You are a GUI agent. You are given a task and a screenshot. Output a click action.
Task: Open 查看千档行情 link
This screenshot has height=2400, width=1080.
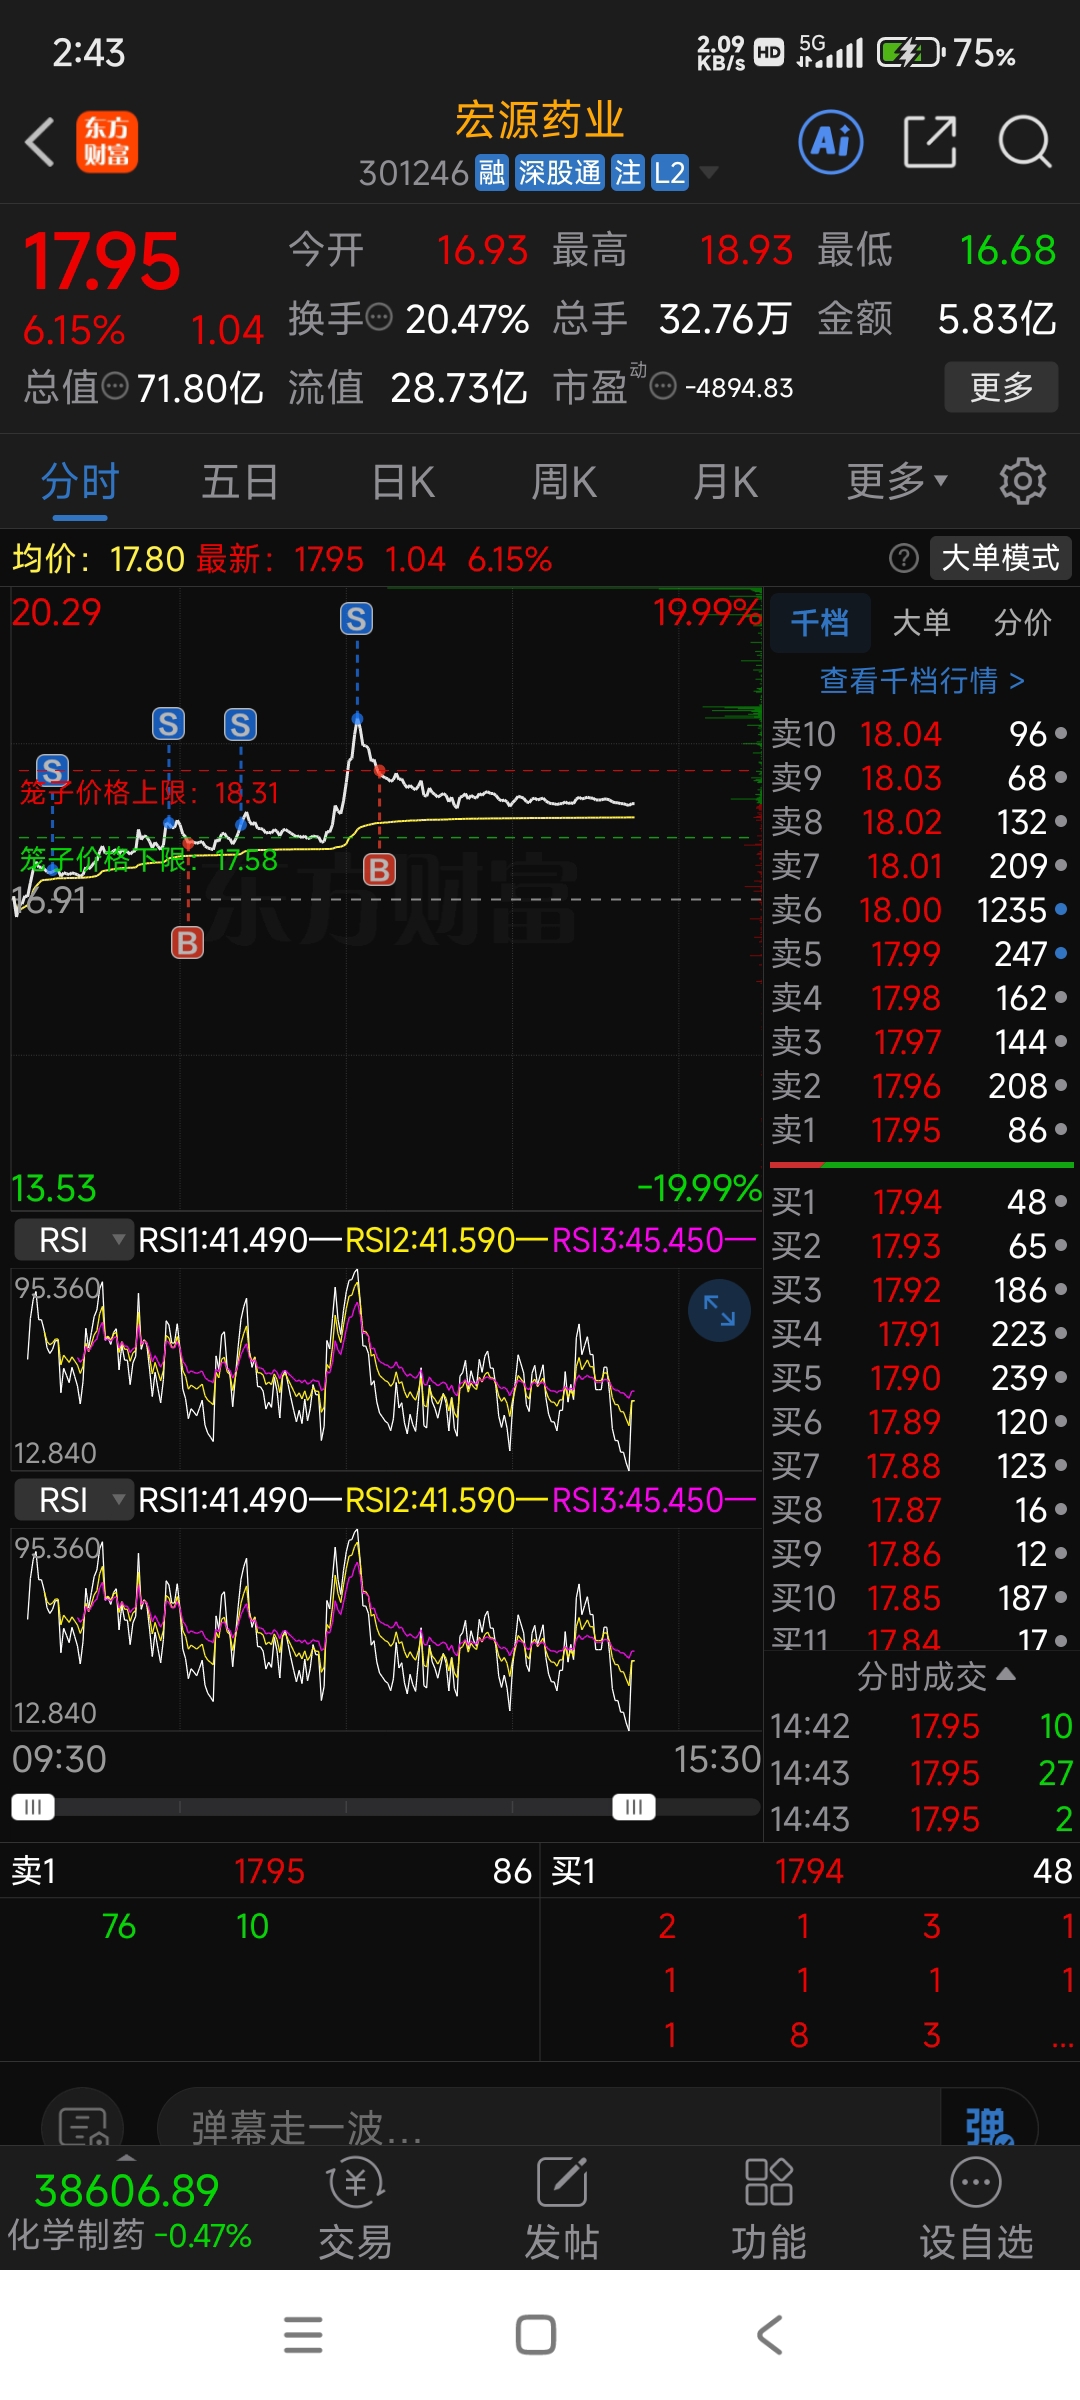pyautogui.click(x=921, y=681)
